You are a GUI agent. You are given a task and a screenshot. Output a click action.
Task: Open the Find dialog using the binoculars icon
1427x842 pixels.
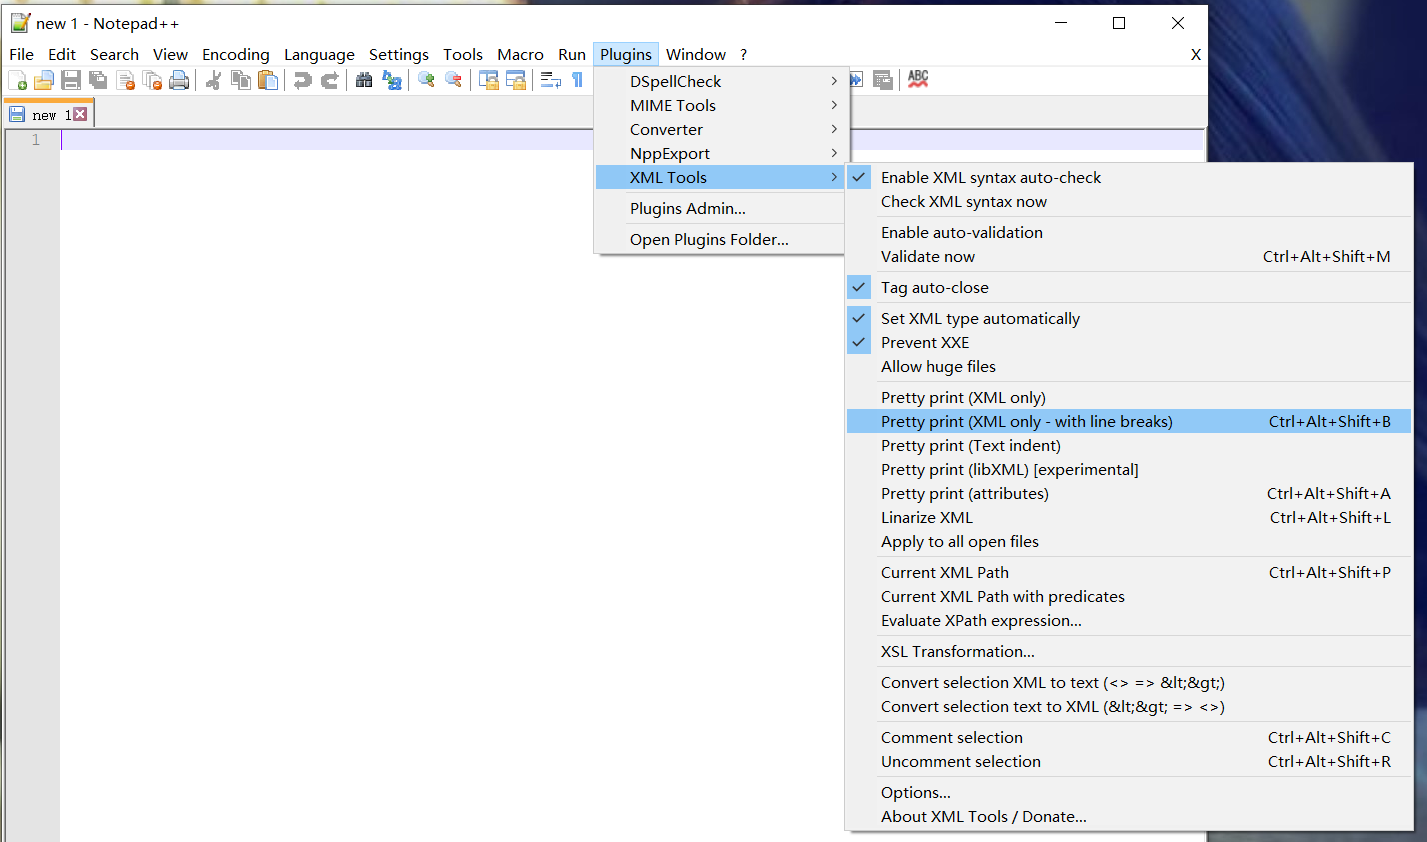point(364,79)
